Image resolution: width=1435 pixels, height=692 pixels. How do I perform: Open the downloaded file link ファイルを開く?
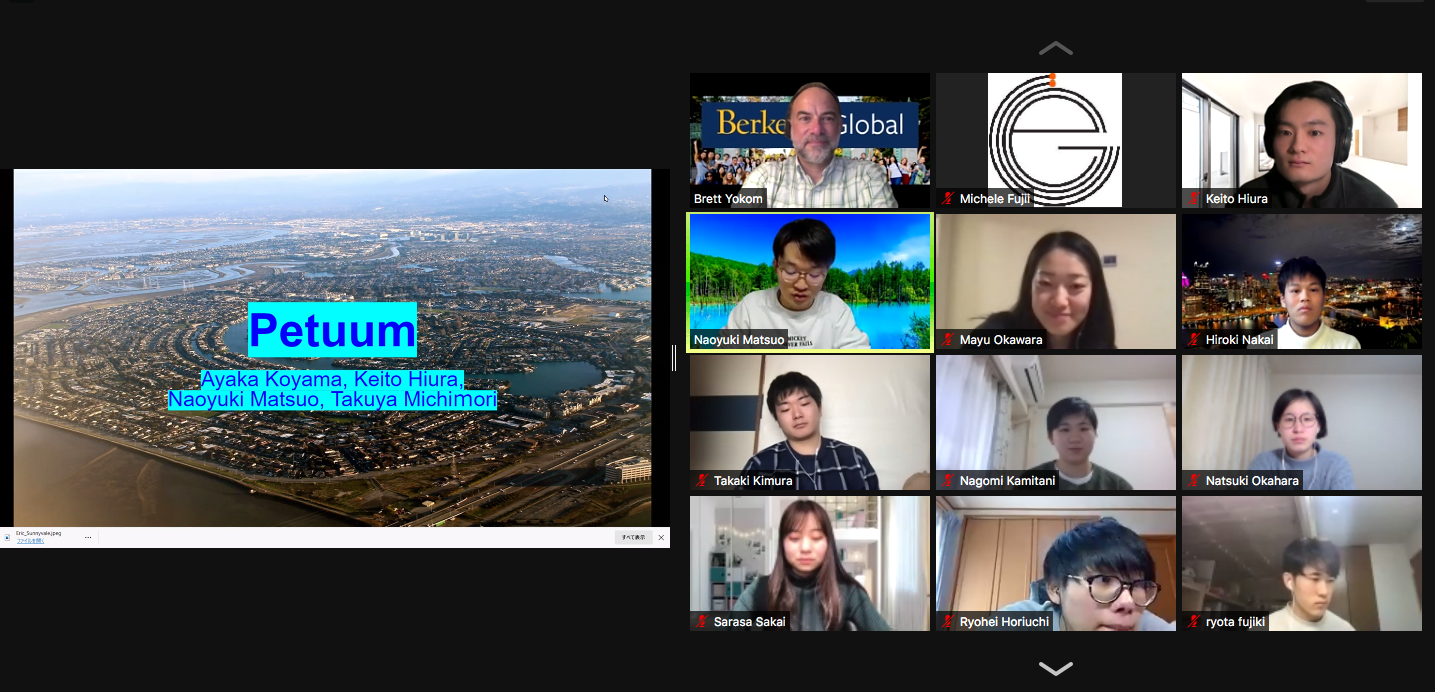pyautogui.click(x=30, y=541)
